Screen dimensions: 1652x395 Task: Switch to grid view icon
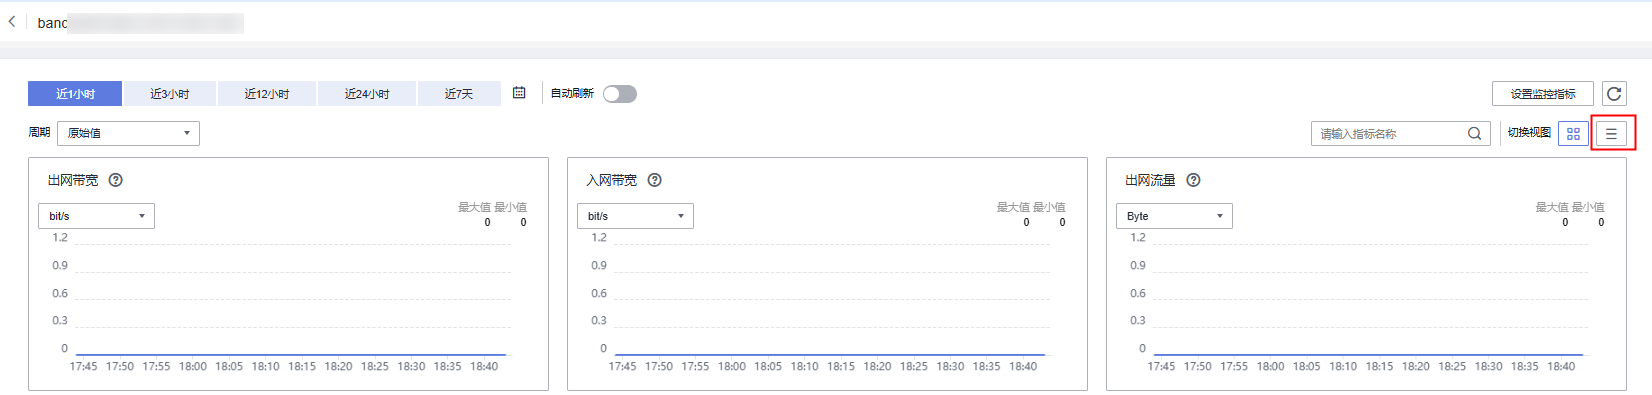click(x=1573, y=133)
